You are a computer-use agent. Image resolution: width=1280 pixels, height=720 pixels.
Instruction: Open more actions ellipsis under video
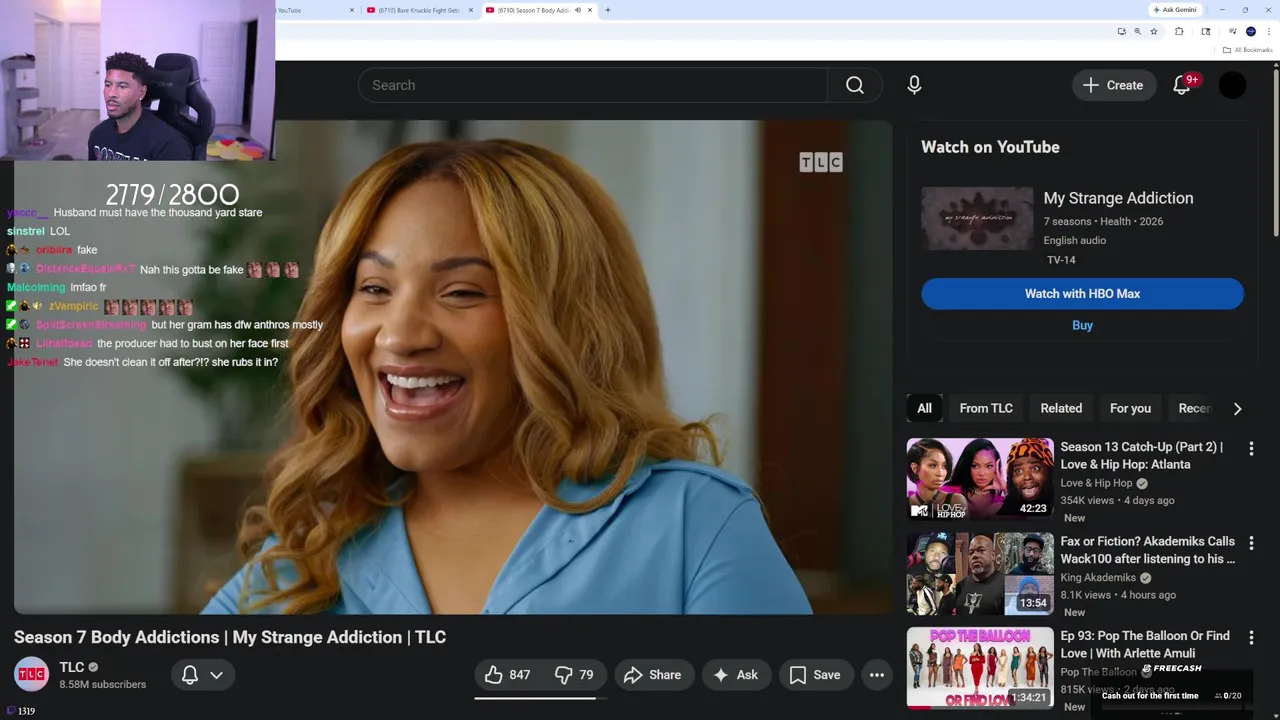click(877, 675)
